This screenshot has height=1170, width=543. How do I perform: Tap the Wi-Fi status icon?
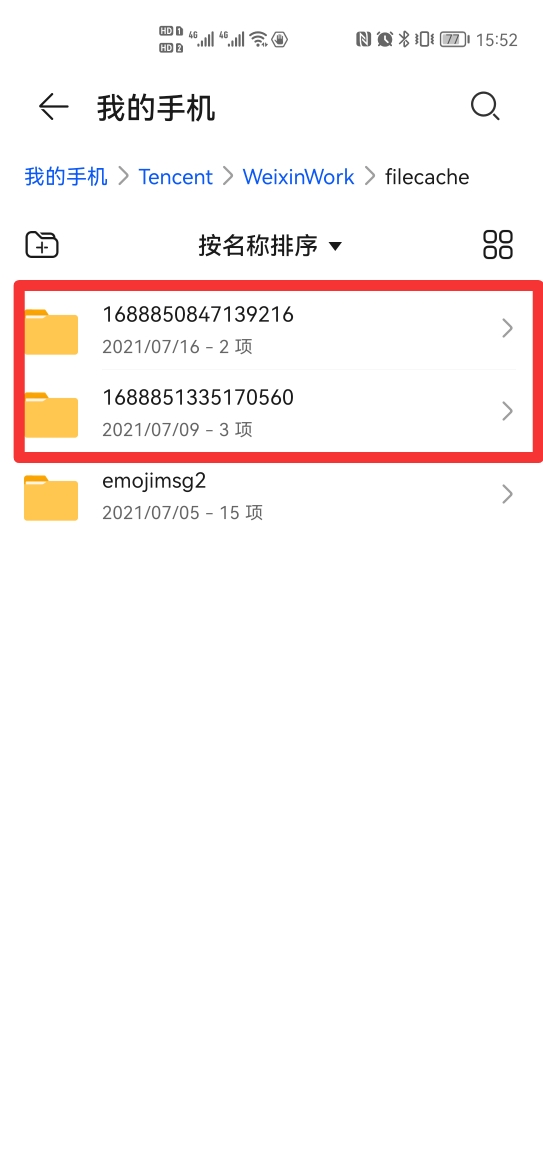[x=258, y=40]
